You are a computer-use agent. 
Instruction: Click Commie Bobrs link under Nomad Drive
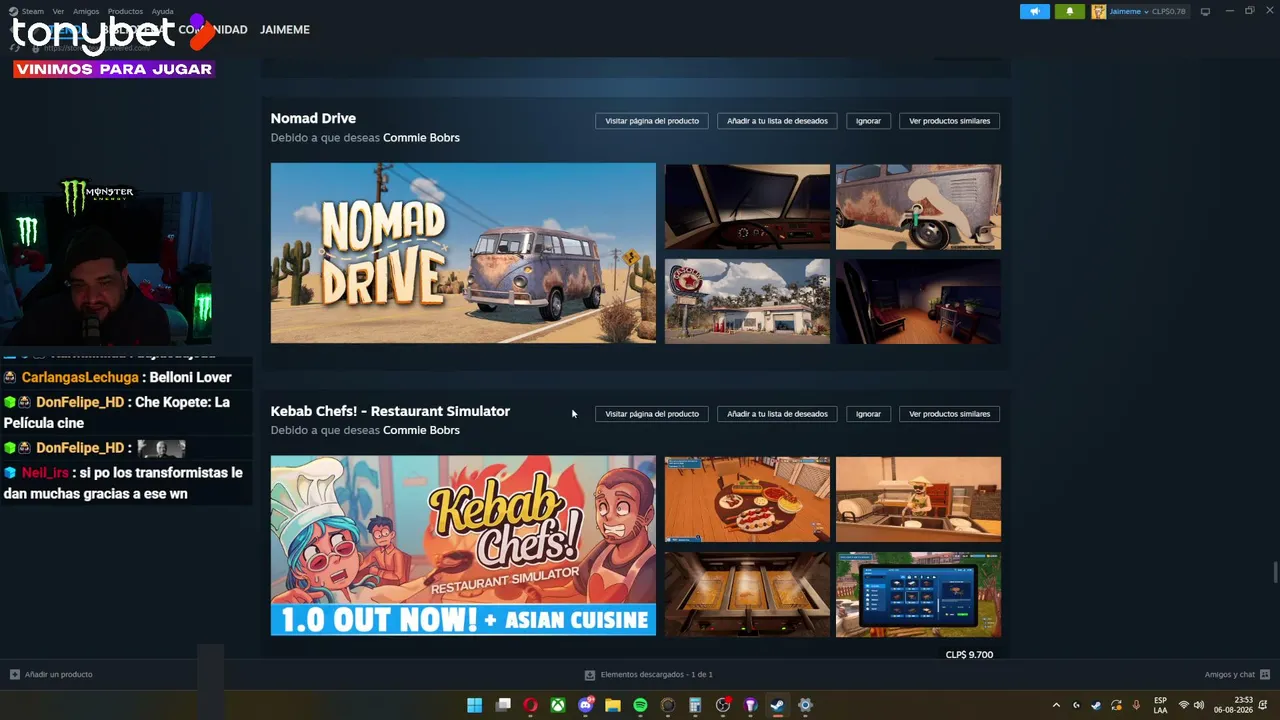click(421, 138)
